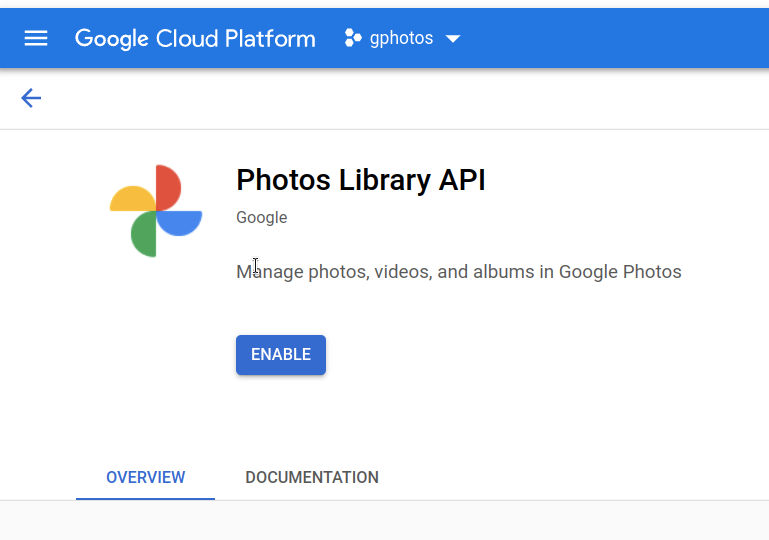Expand the project selector dropdown arrow

452,39
